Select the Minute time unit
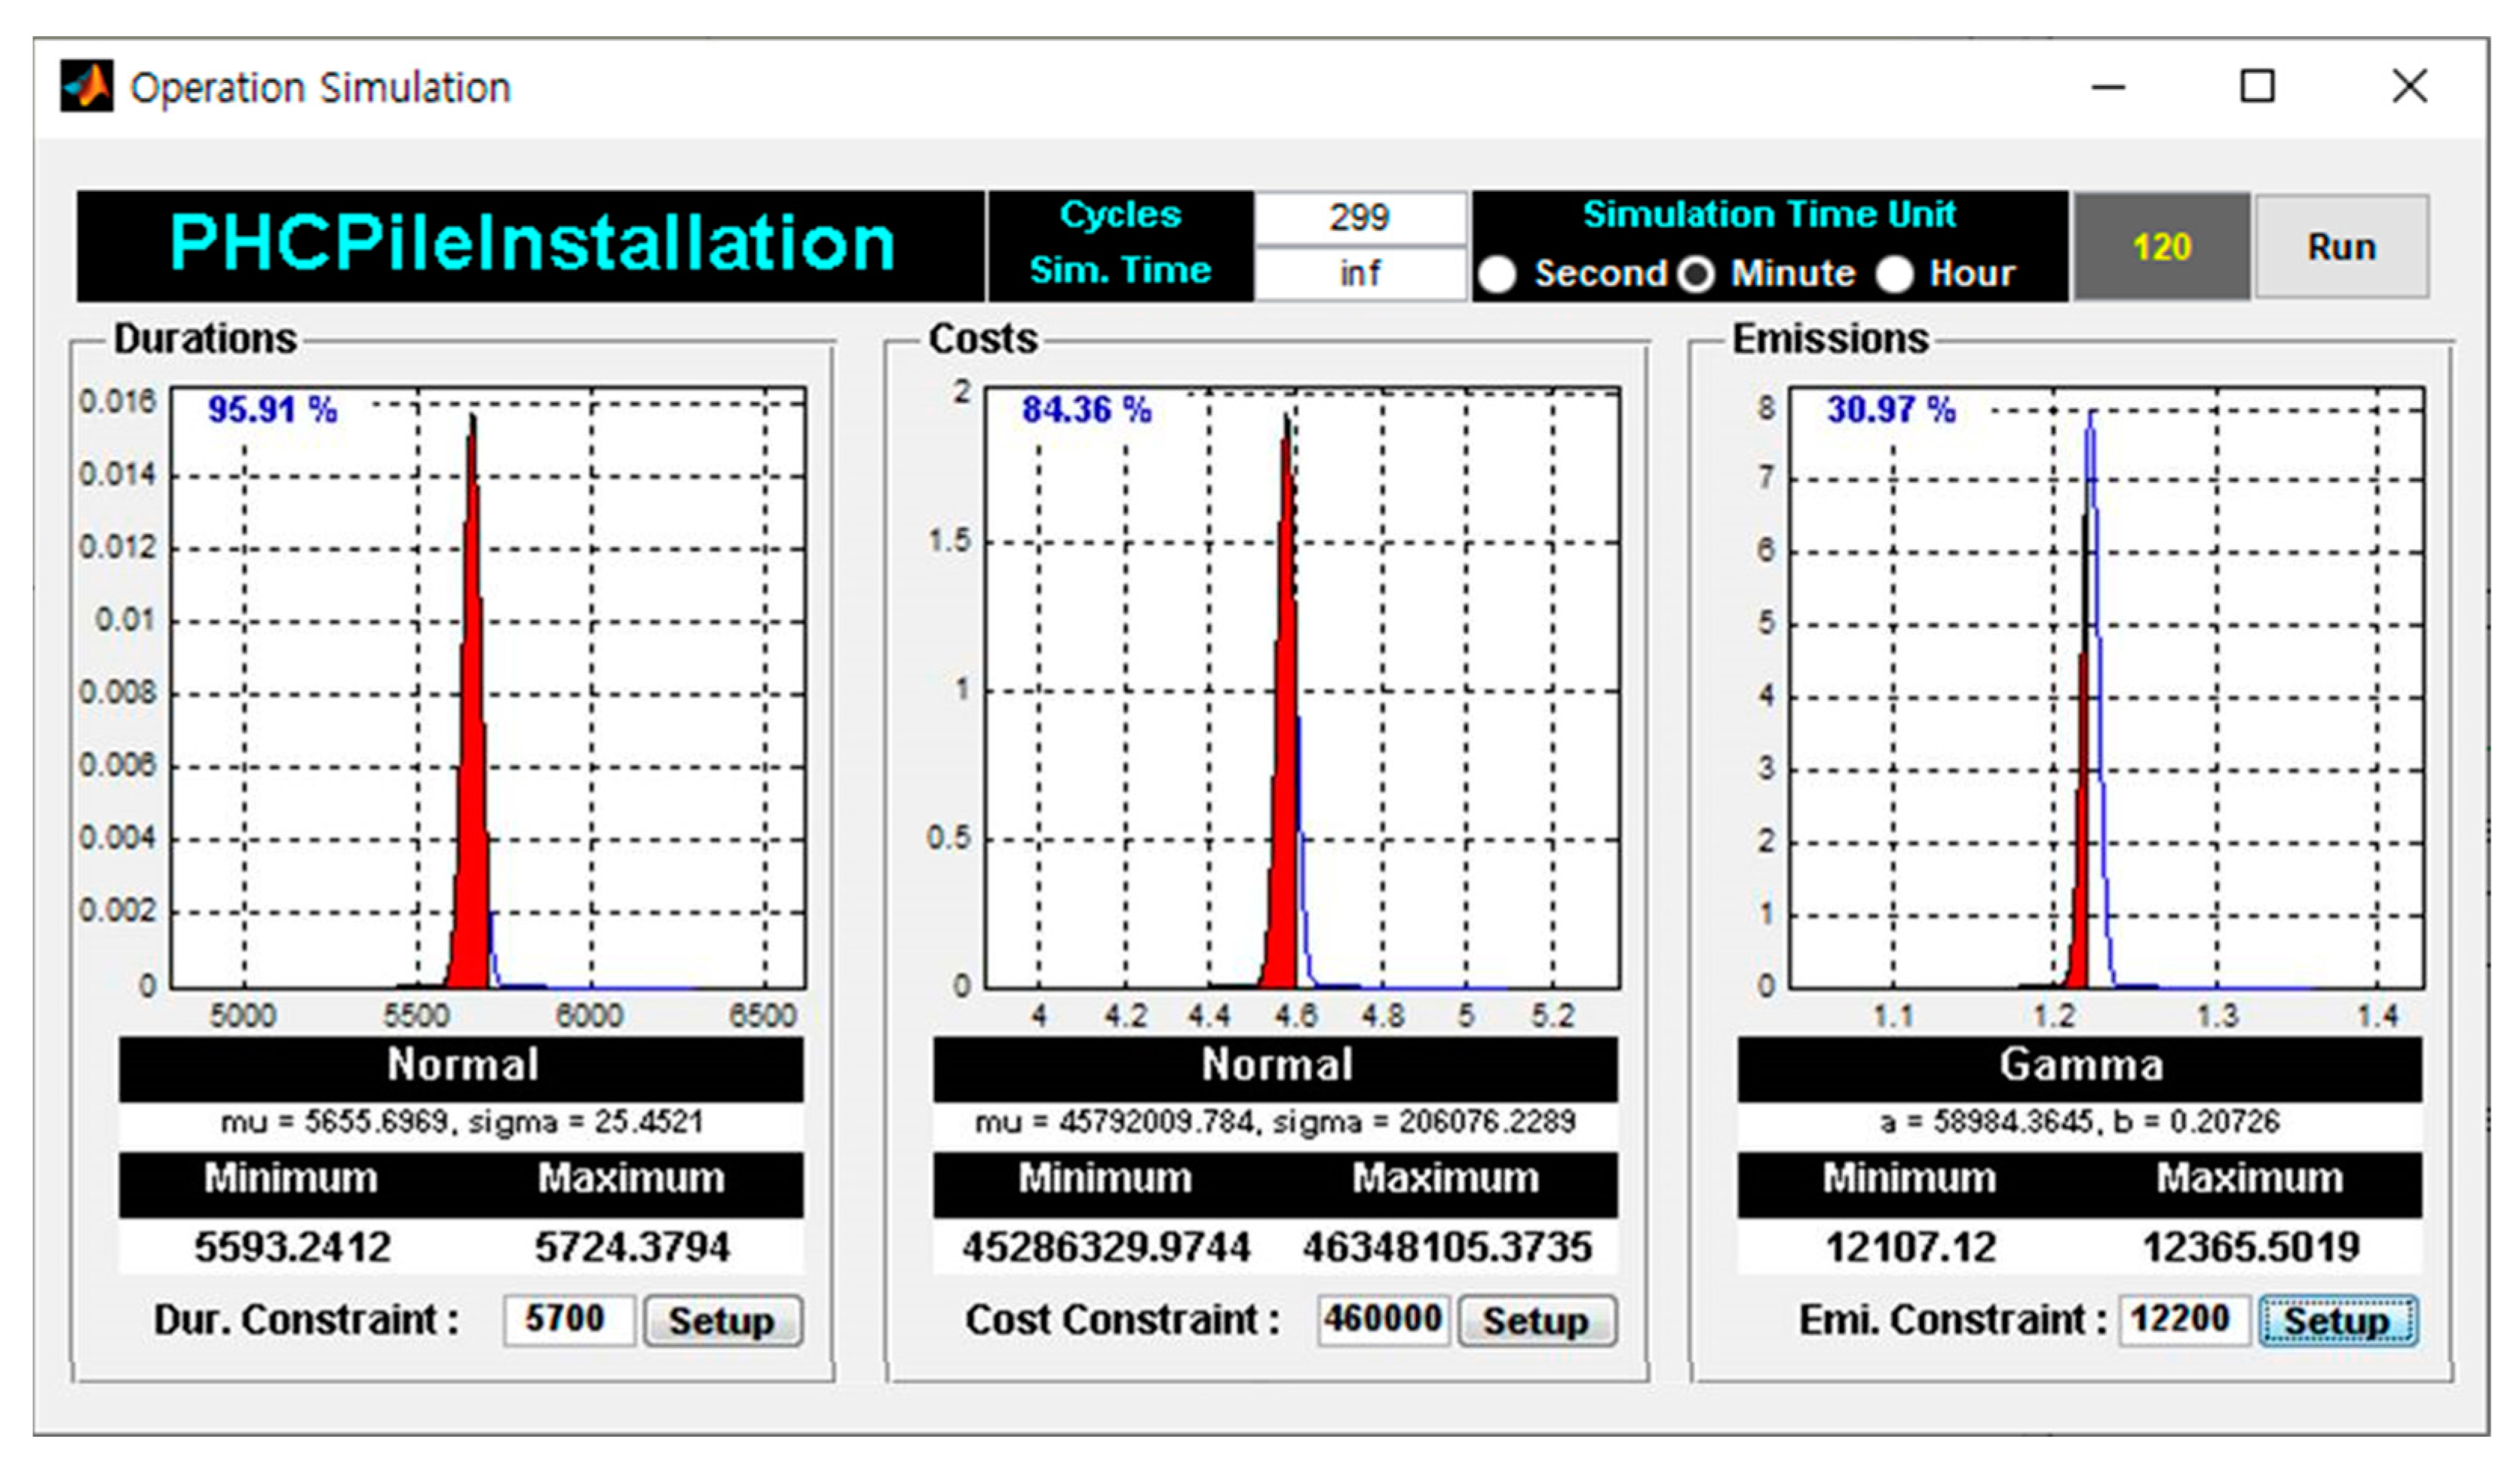The width and height of the screenshot is (2520, 1464). pyautogui.click(x=1696, y=274)
